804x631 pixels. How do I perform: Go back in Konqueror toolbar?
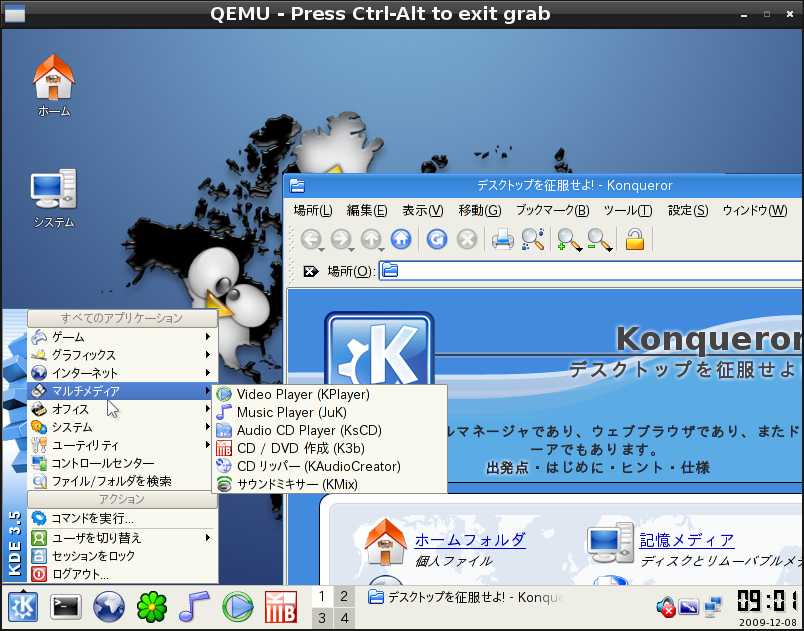311,239
